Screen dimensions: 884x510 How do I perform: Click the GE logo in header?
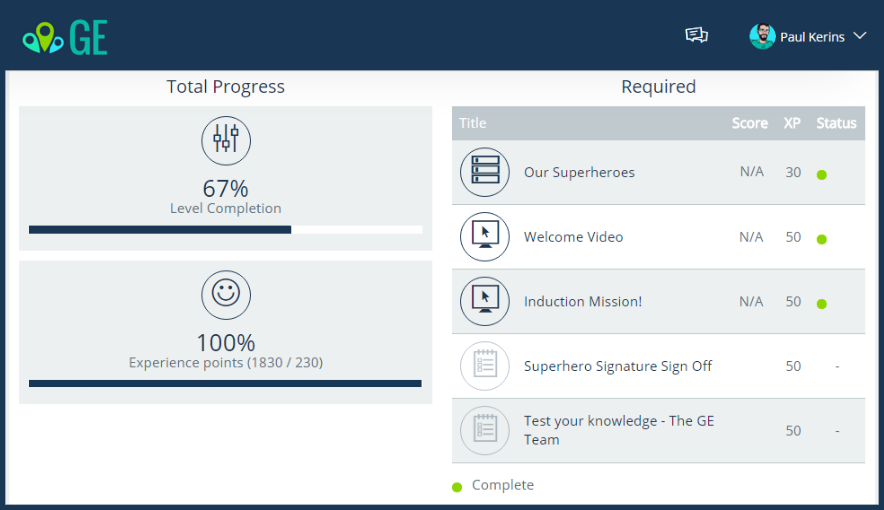[x=65, y=37]
